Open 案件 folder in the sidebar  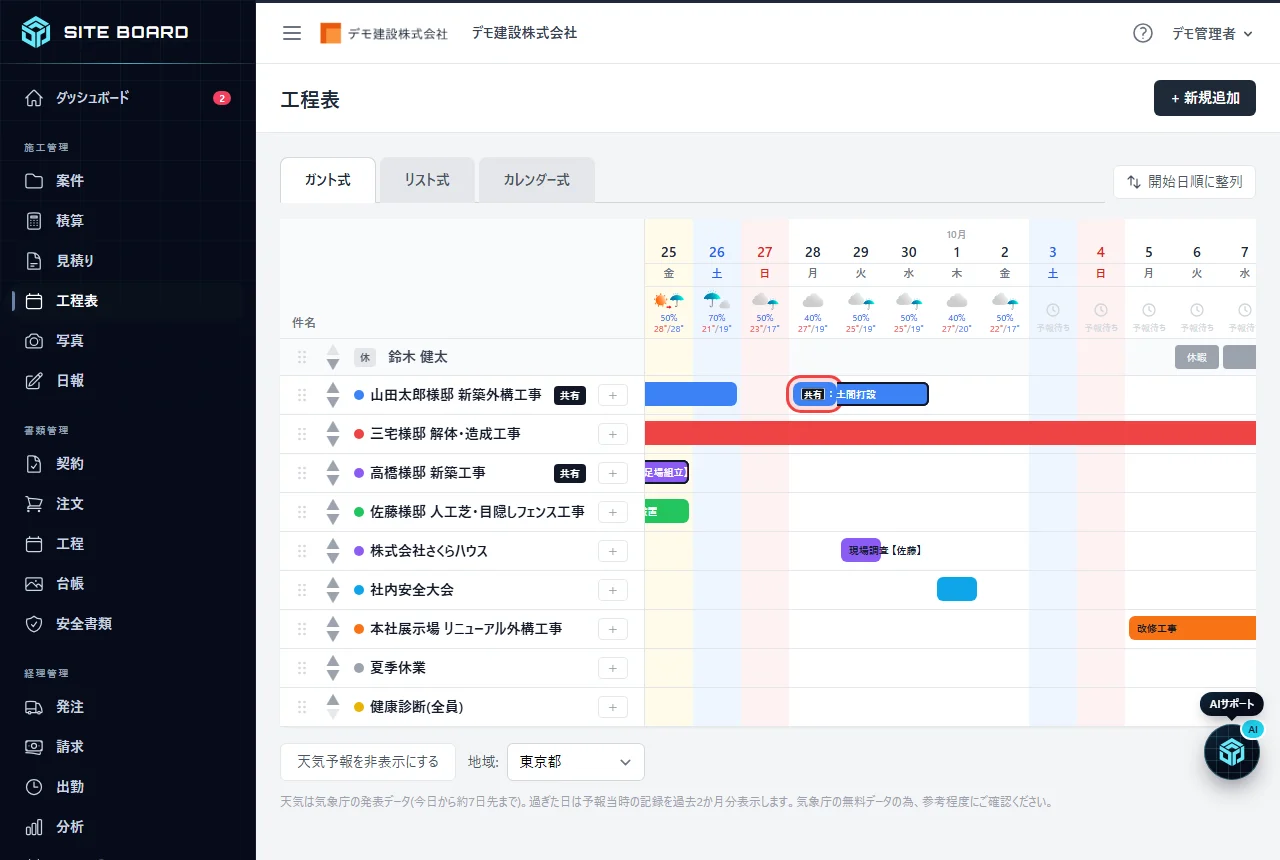(x=128, y=181)
